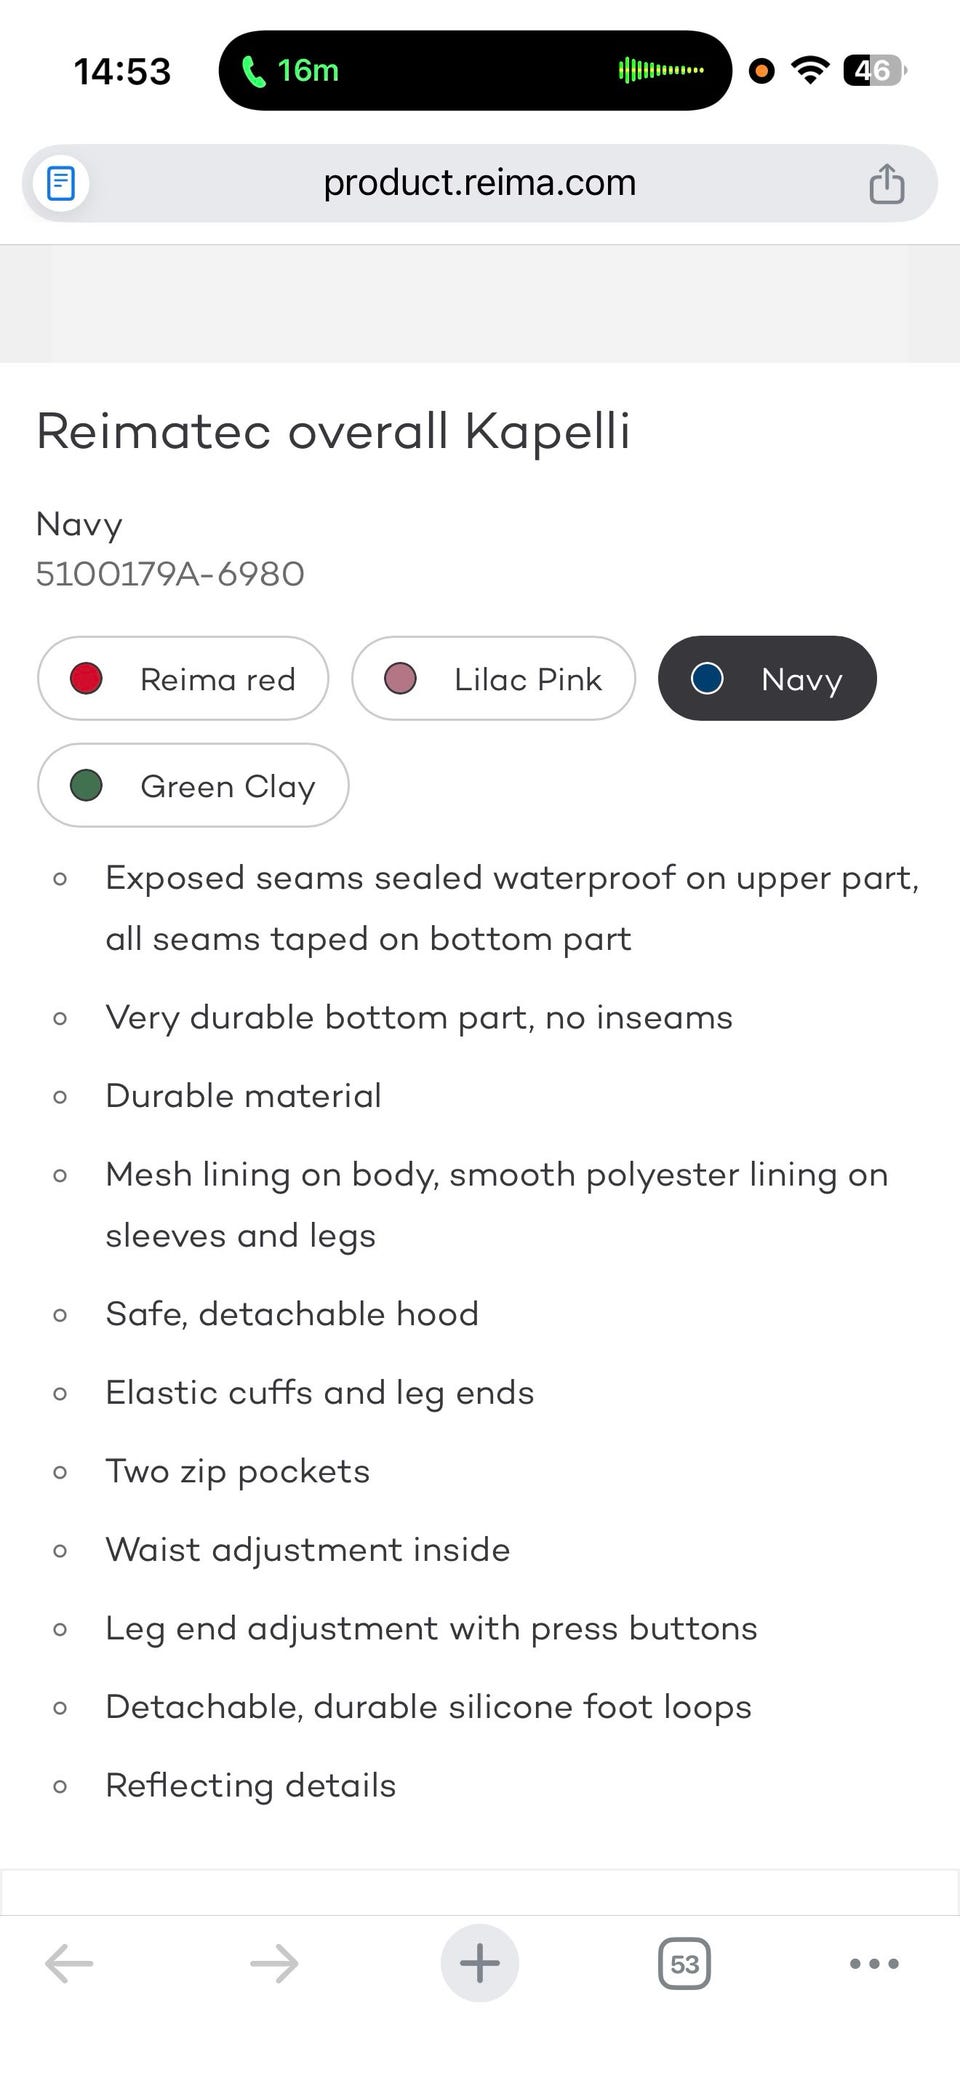
Task: Tap the red Reima red swatch dot
Action: (86, 679)
